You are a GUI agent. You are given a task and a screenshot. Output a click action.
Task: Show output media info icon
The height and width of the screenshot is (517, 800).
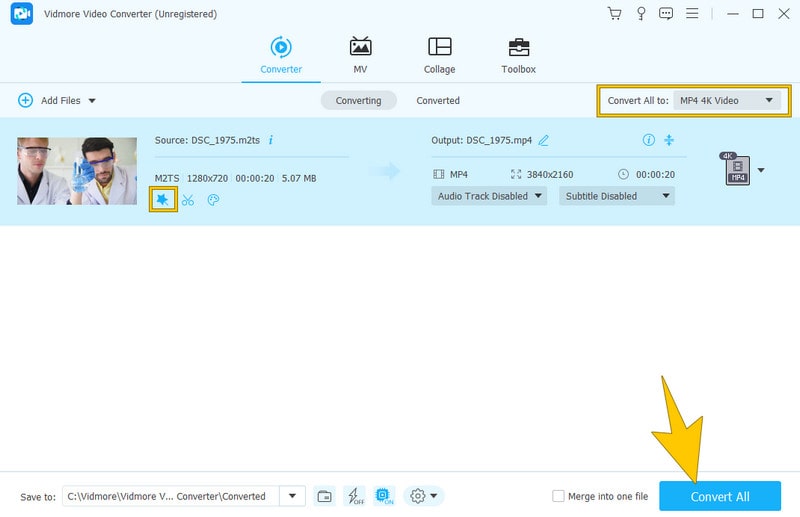[648, 140]
